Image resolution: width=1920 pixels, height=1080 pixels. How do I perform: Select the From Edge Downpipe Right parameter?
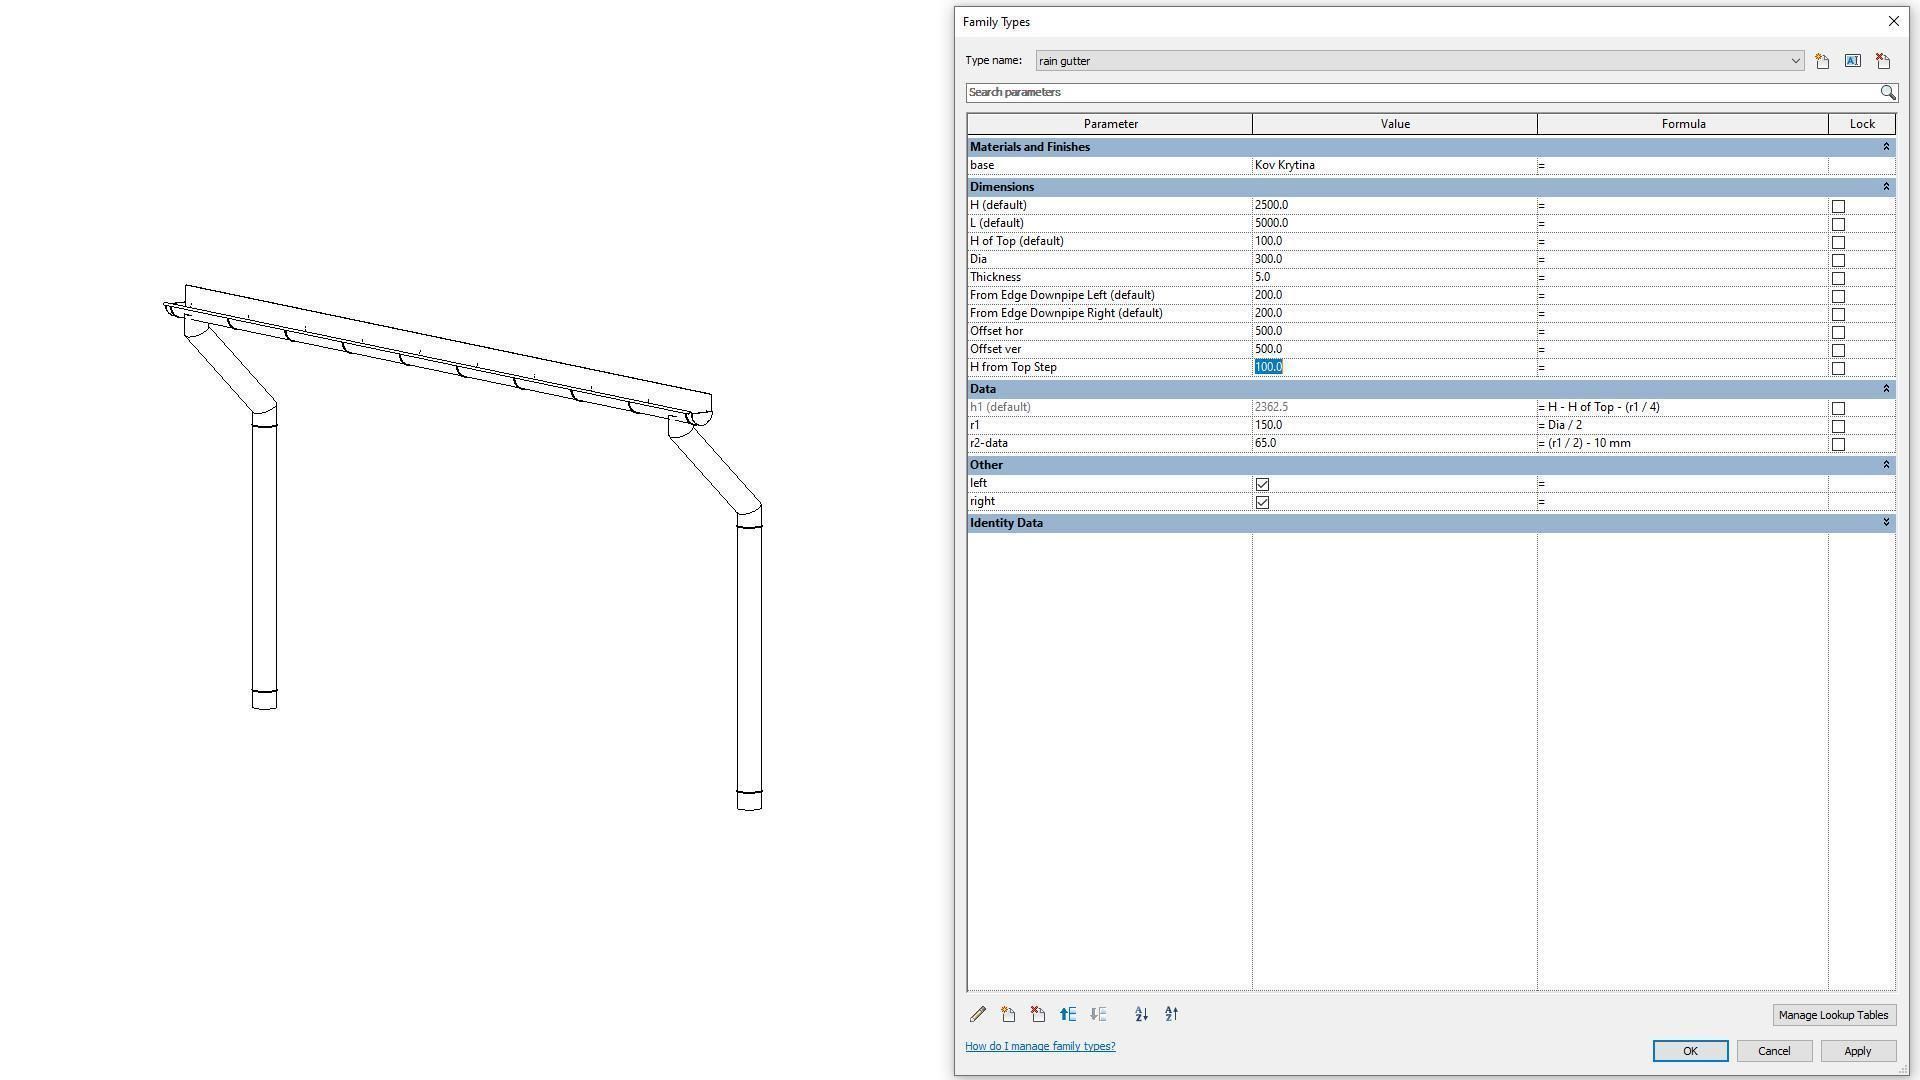coord(1109,314)
